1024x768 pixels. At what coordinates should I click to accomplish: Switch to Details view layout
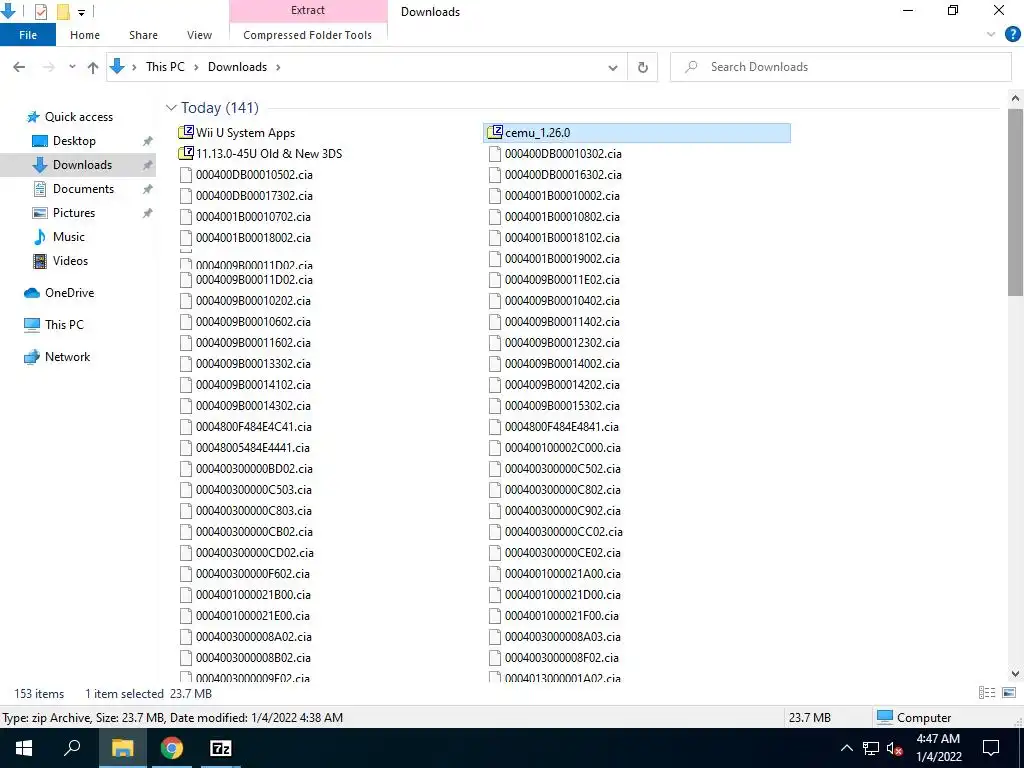click(987, 693)
